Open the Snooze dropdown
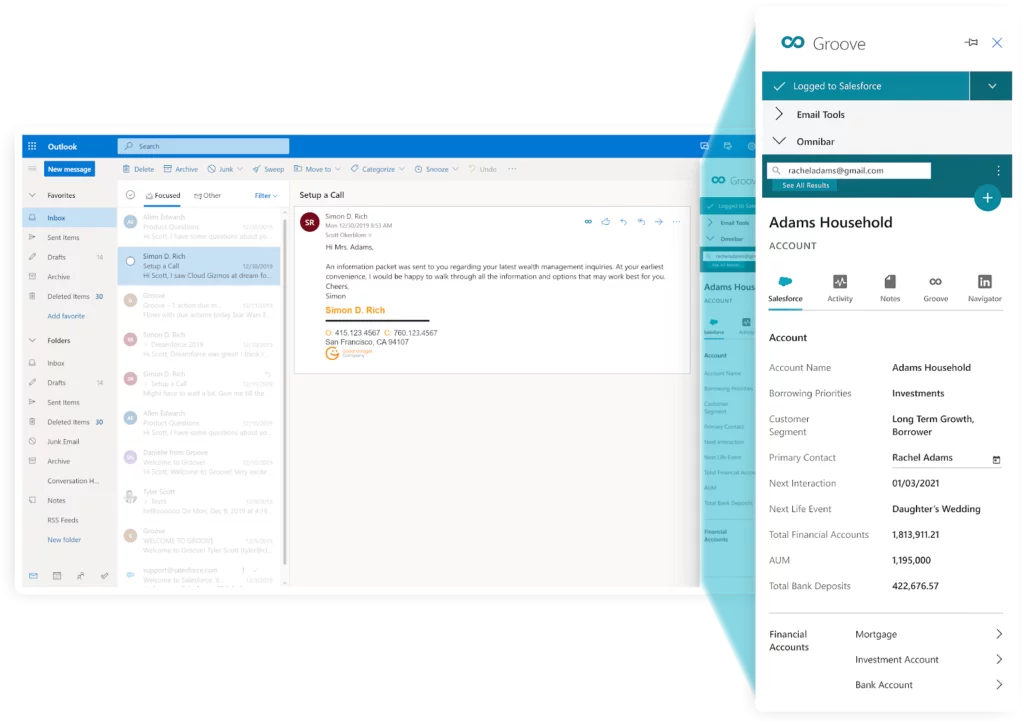This screenshot has height=724, width=1024. tap(436, 169)
